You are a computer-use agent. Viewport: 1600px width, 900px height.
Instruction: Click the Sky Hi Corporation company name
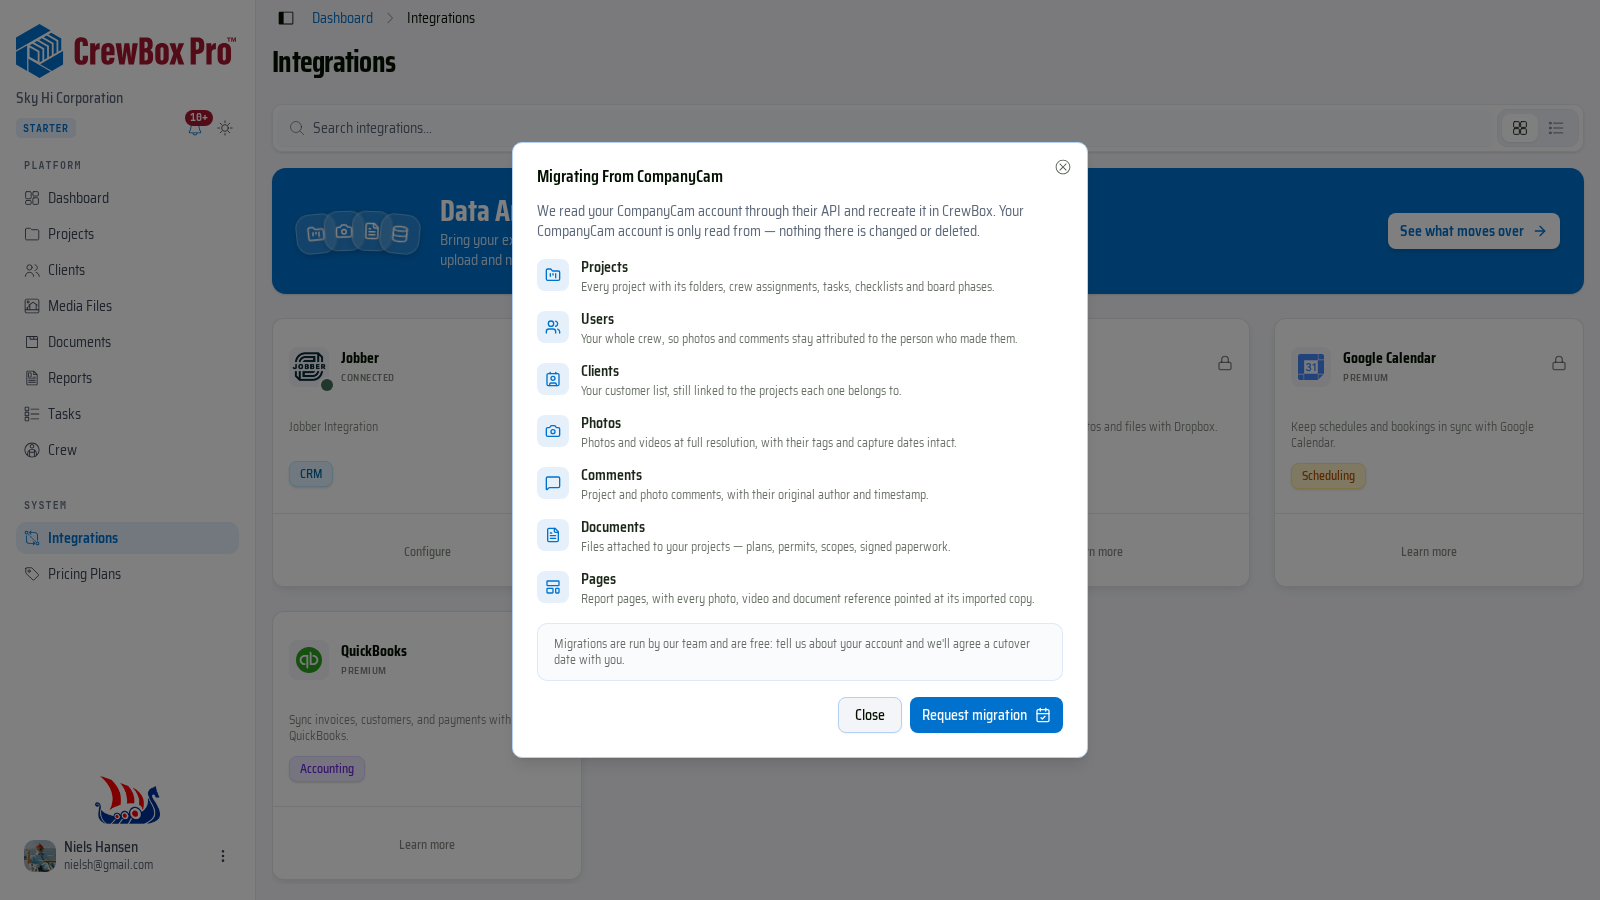point(70,98)
